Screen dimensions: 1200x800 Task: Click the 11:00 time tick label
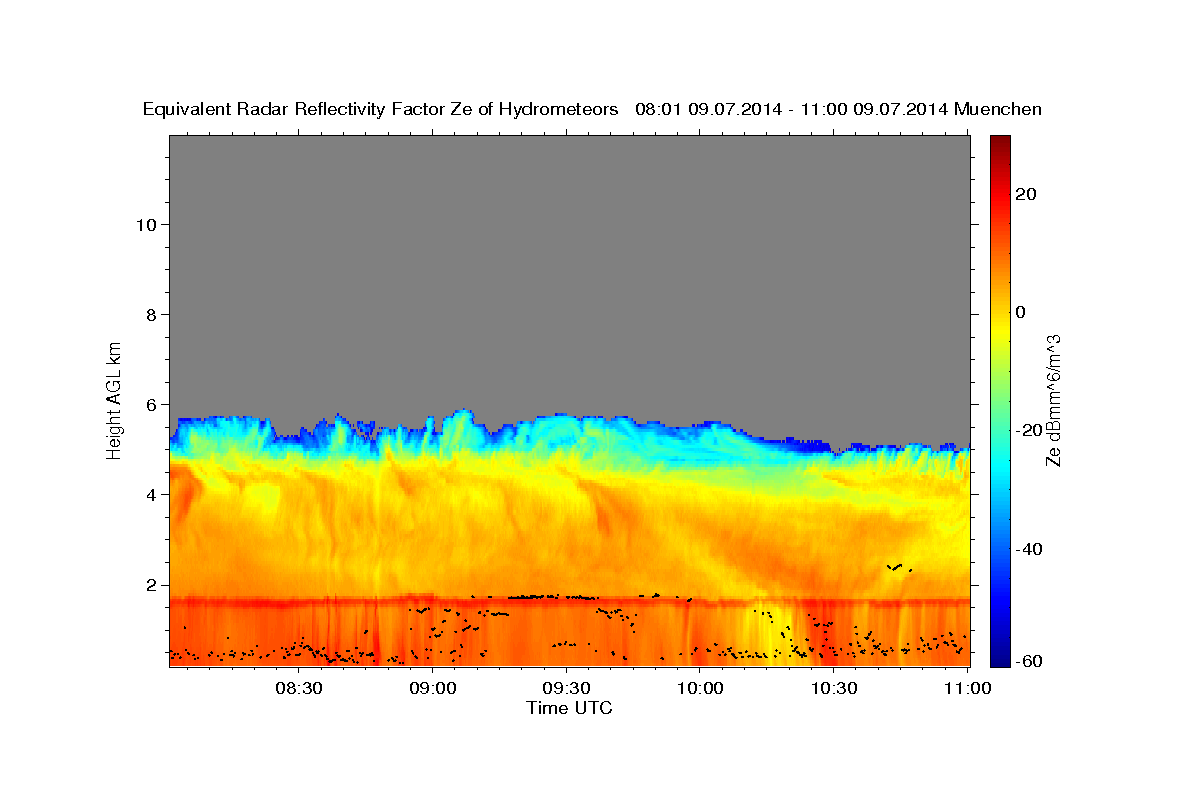(x=967, y=688)
